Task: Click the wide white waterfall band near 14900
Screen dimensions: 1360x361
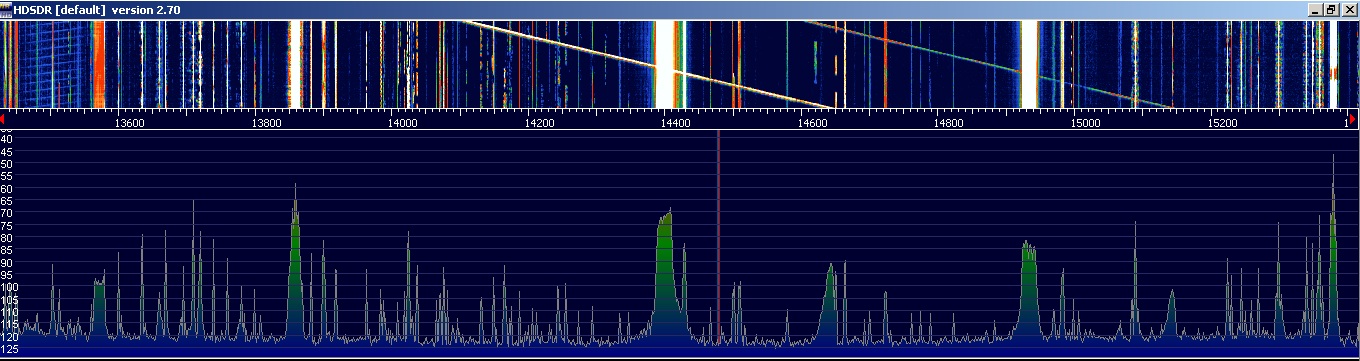Action: [x=1029, y=64]
